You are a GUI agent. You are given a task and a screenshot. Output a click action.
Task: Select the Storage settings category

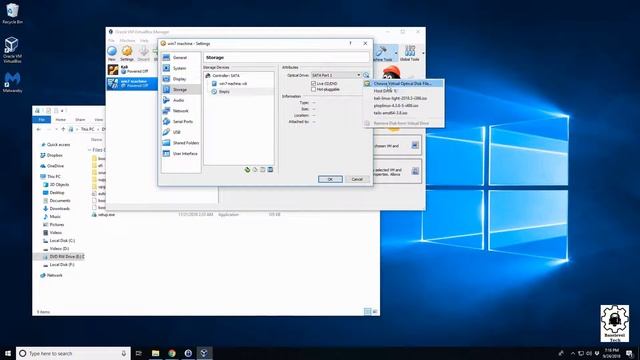[x=180, y=89]
